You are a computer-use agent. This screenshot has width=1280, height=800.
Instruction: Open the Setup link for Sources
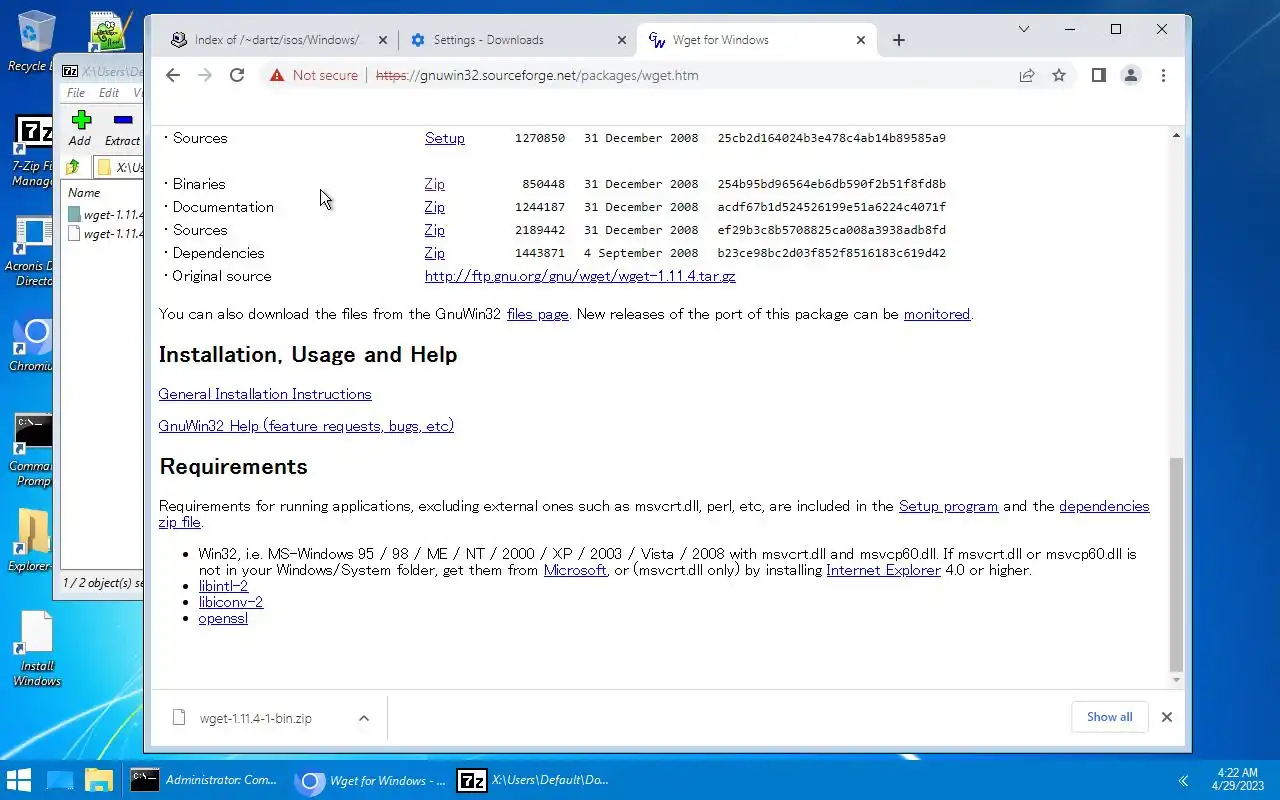pos(444,138)
